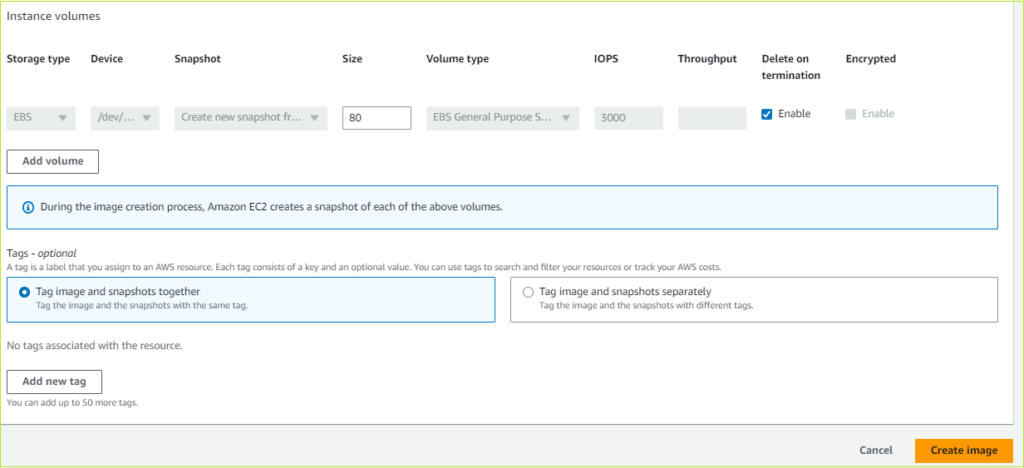Click the Instance volumes section heading

click(x=53, y=17)
